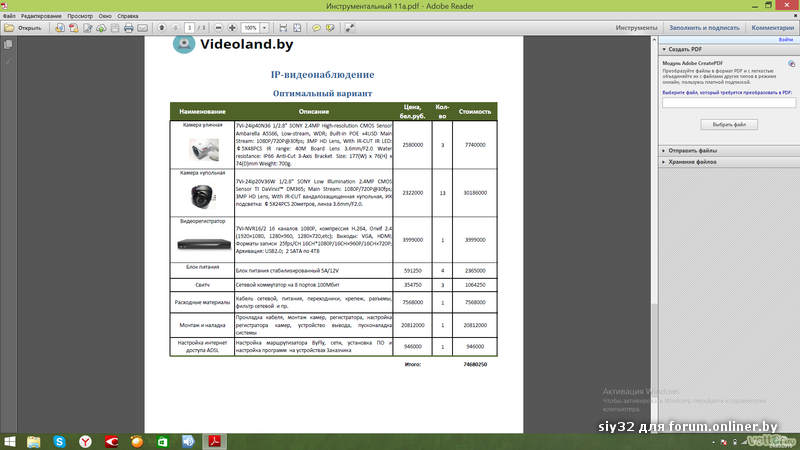Go to previous page with up arrow
Screen dimensions: 800x450
pos(162,28)
